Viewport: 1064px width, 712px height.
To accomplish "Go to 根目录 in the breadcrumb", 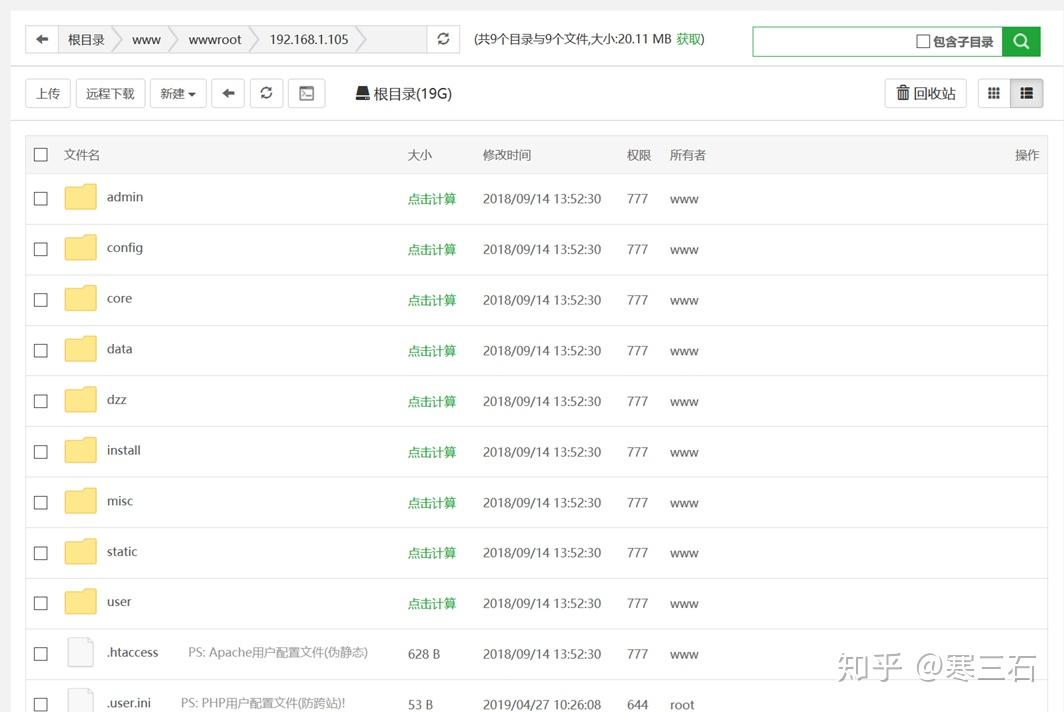I will coord(86,39).
